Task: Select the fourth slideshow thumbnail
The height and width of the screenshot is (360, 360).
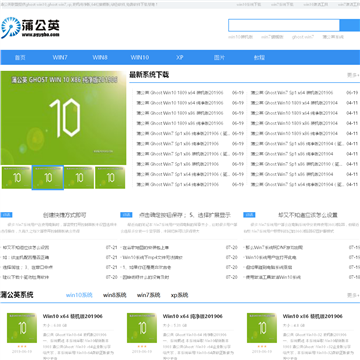Action: 110,178
